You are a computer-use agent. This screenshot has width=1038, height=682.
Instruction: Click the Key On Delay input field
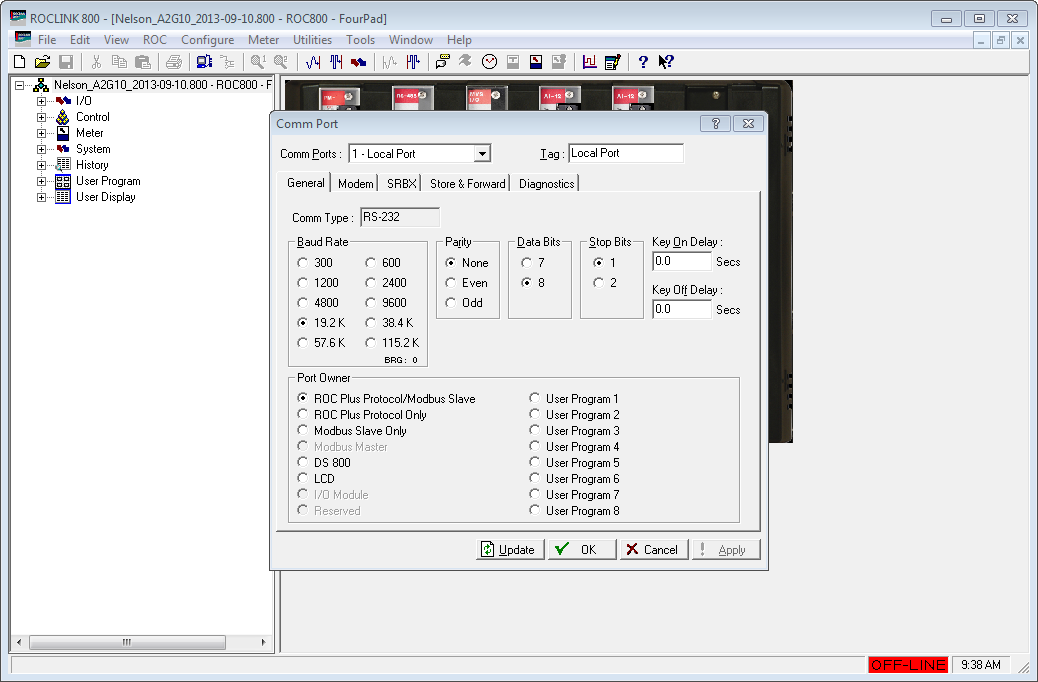(682, 262)
